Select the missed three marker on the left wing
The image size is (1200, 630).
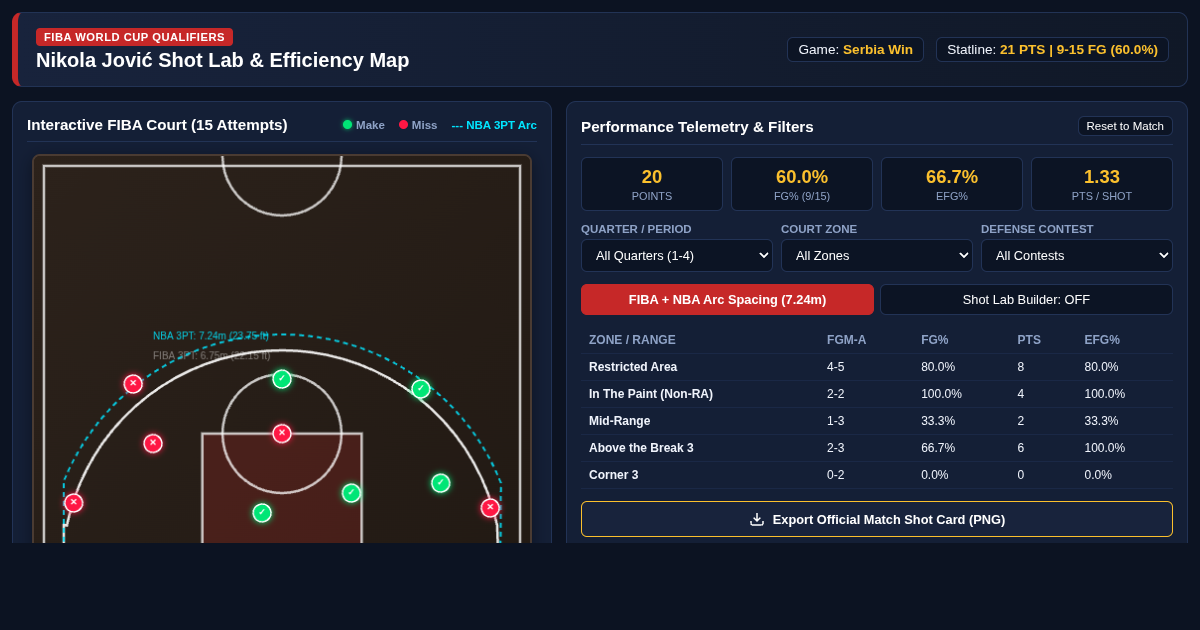pos(133,384)
